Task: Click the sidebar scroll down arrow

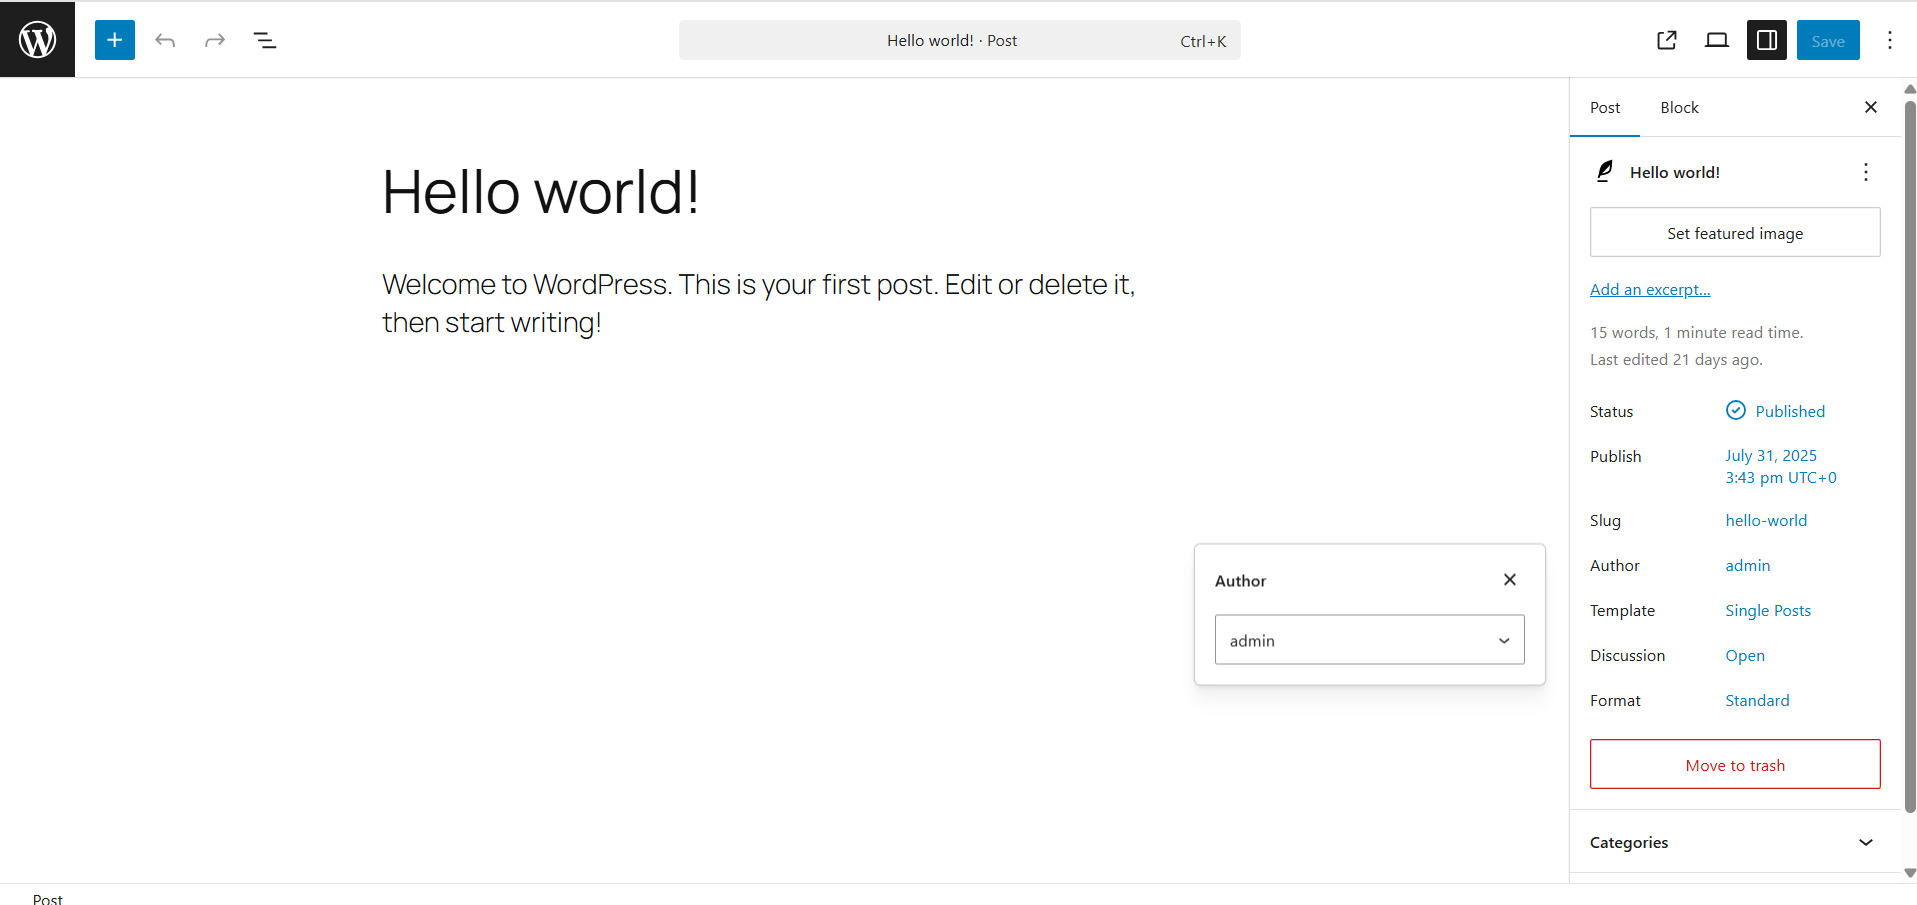Action: pos(1910,874)
